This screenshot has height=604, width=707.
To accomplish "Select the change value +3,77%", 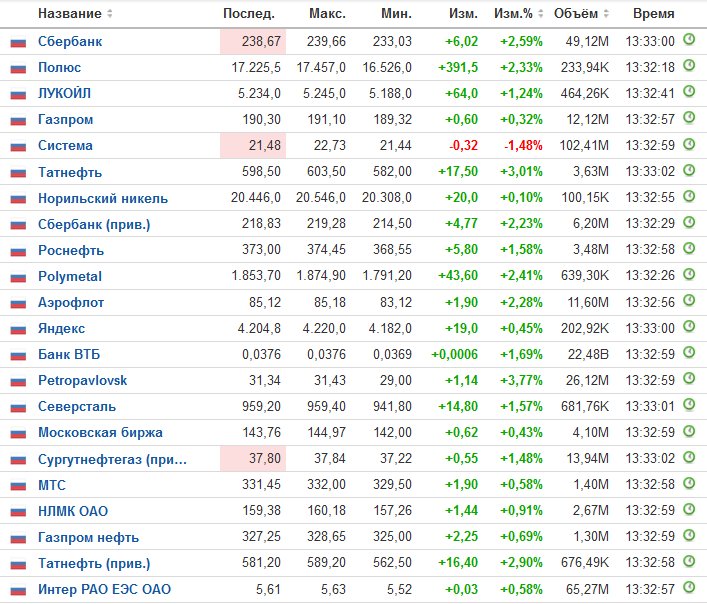I will click(x=521, y=380).
